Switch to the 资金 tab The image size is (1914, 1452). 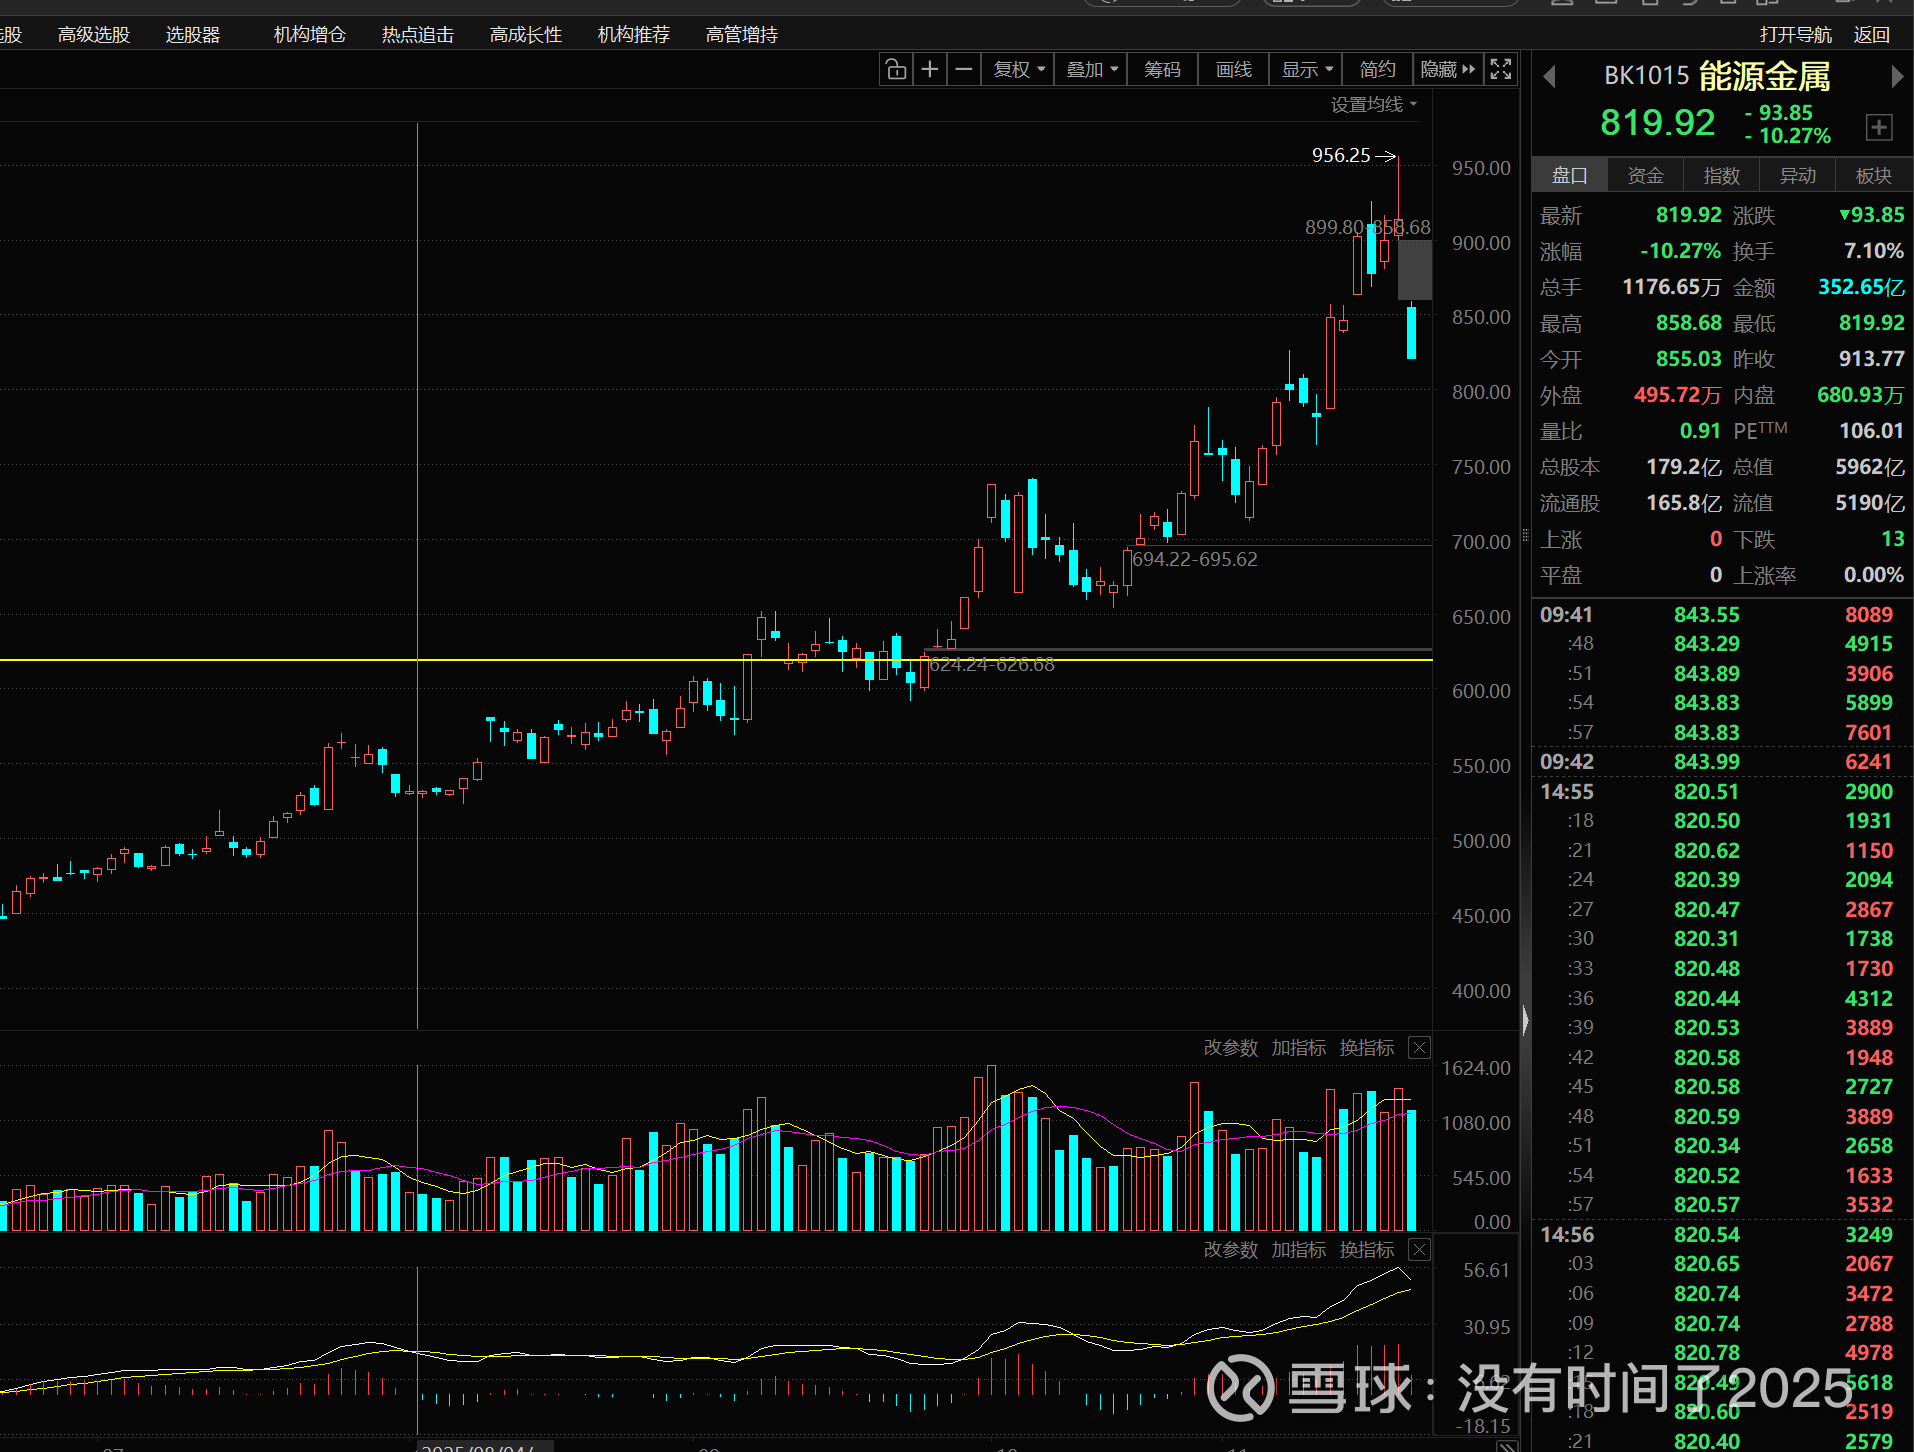[1646, 176]
